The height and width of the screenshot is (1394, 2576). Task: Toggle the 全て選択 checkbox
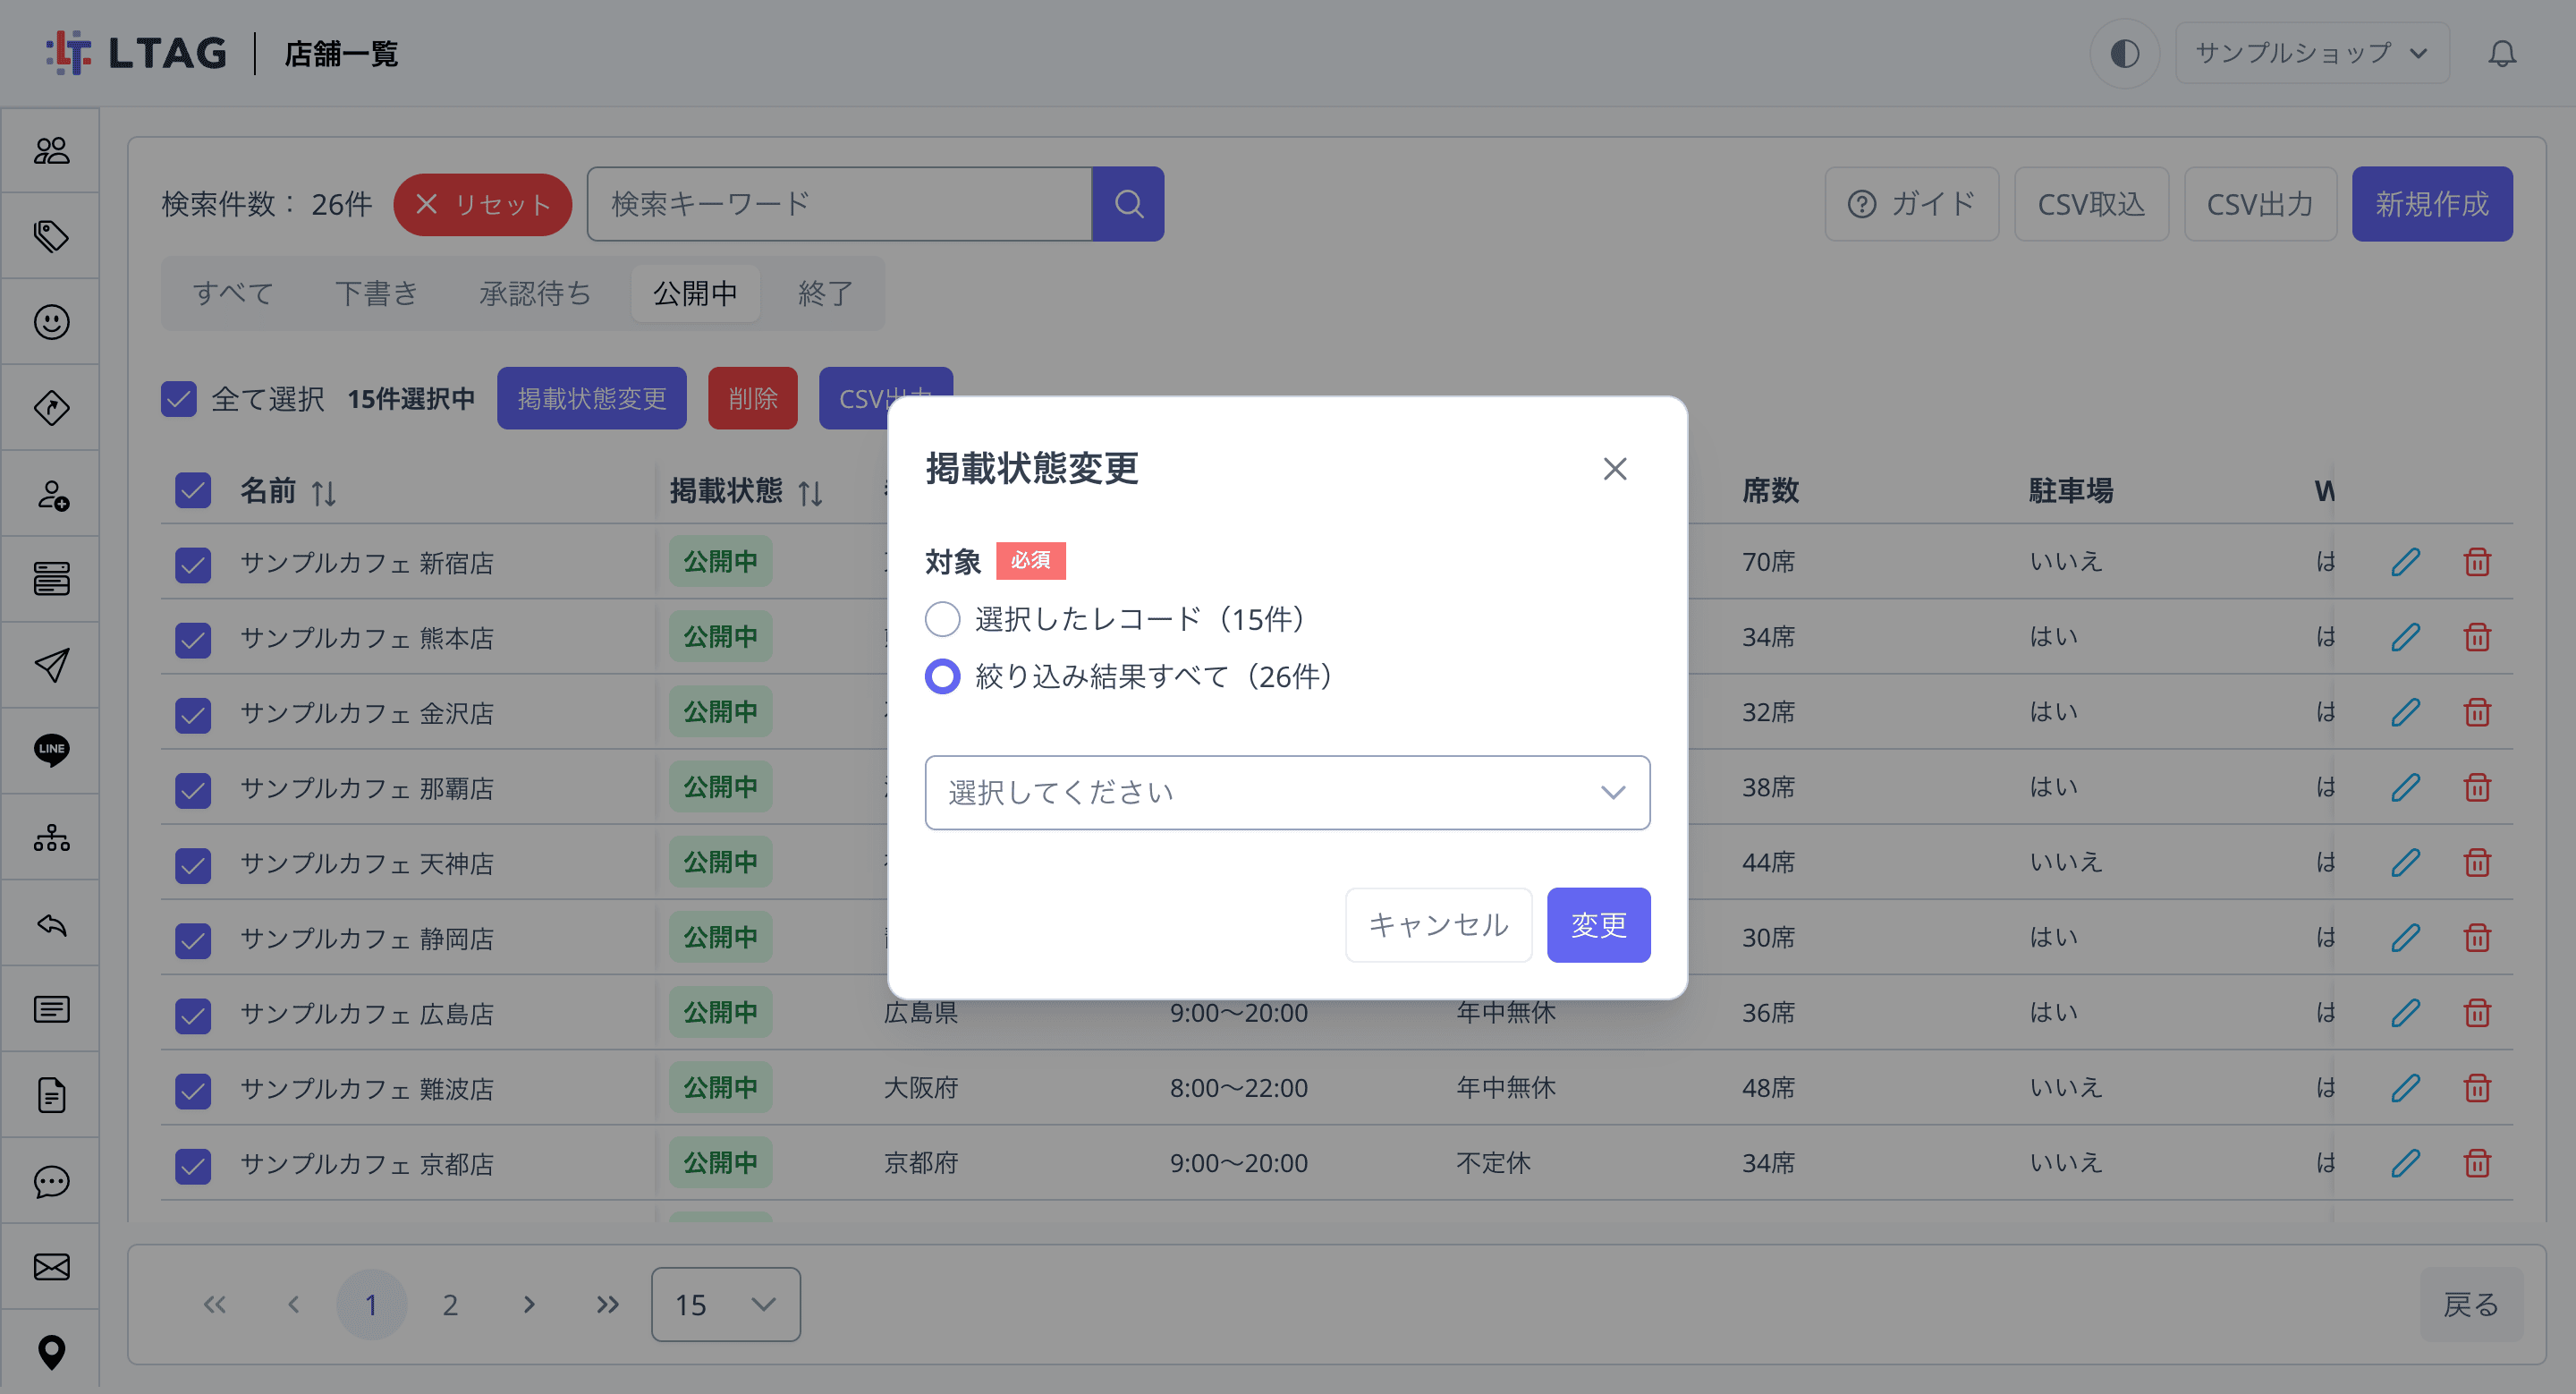(179, 399)
